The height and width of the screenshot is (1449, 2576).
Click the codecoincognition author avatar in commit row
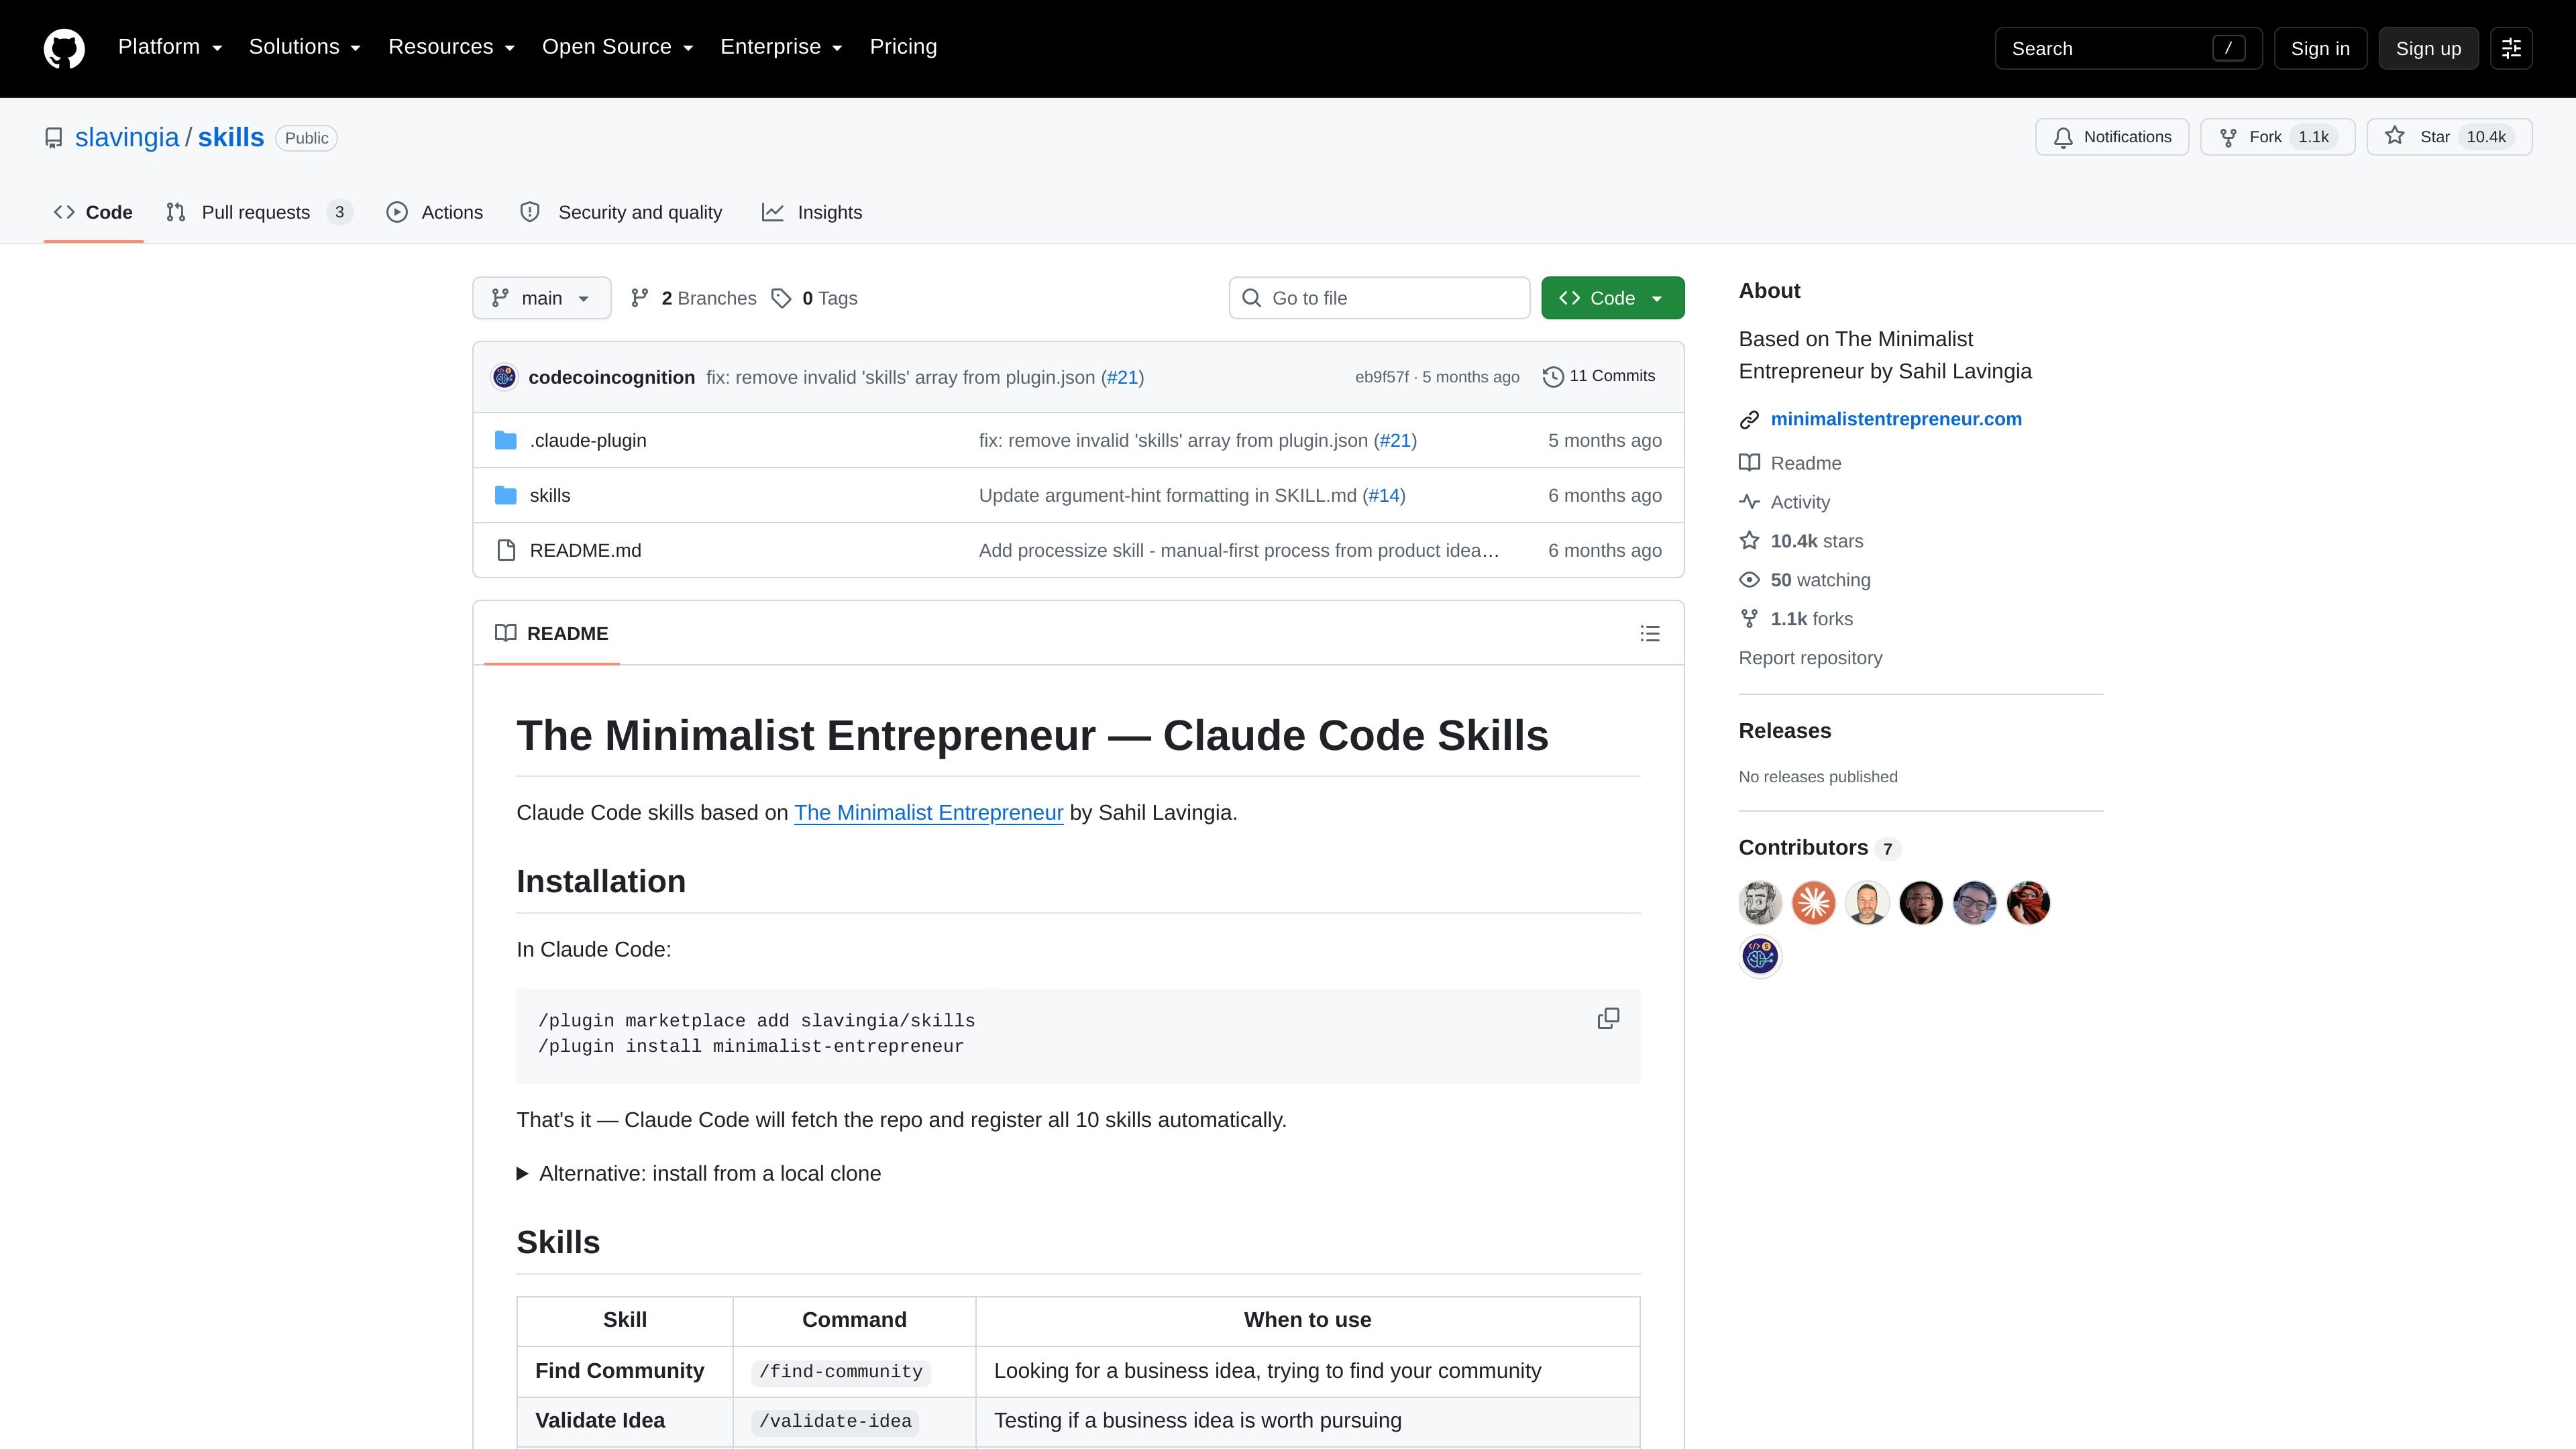click(x=504, y=377)
